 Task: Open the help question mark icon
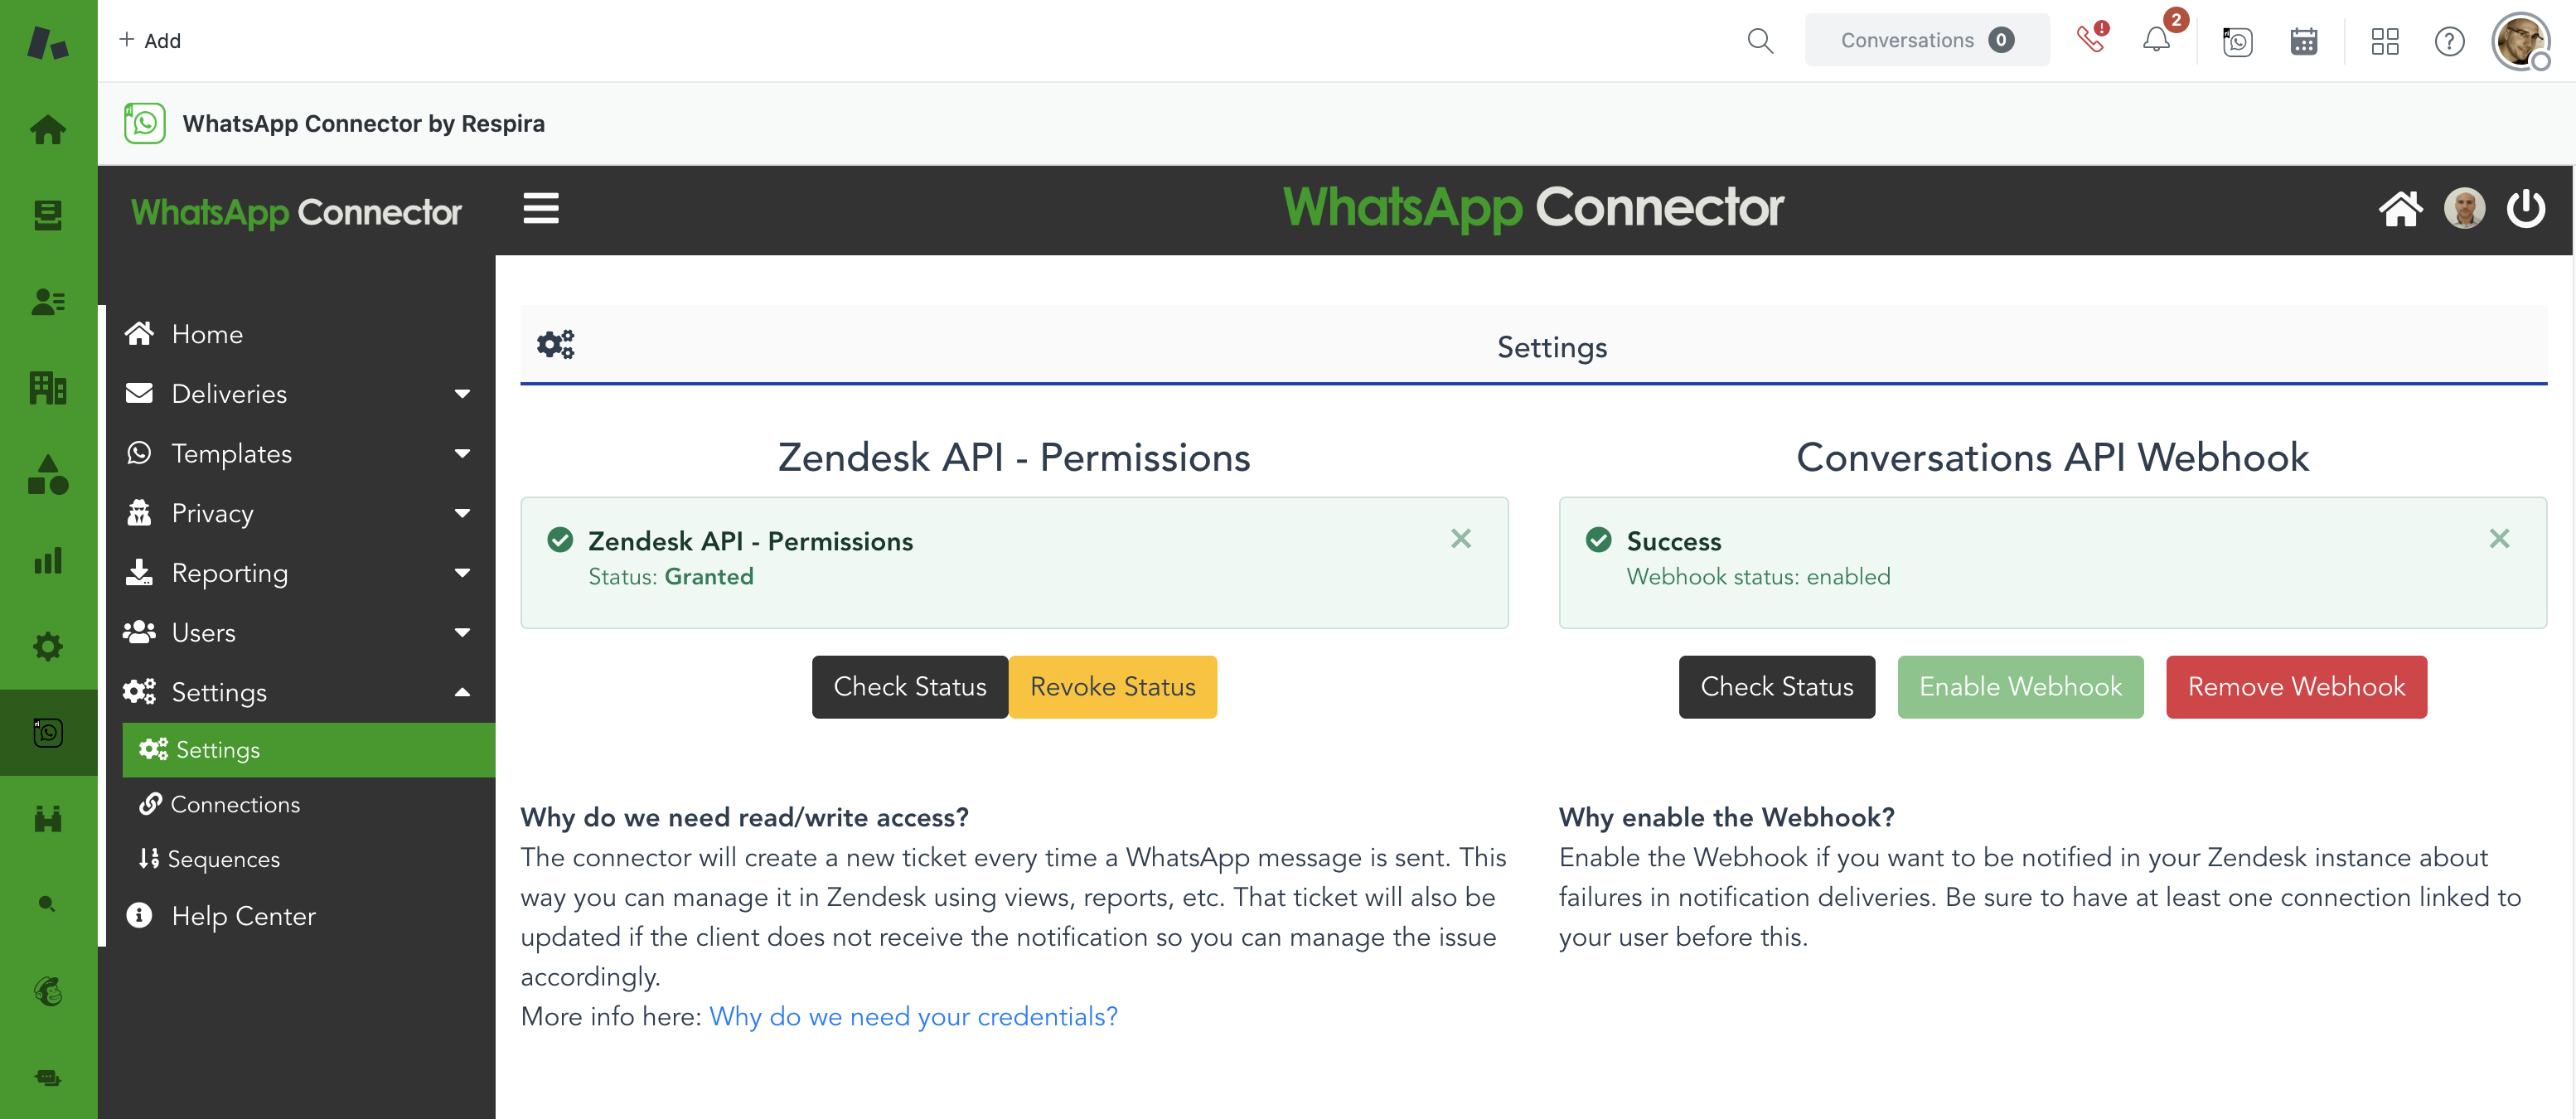click(2449, 41)
